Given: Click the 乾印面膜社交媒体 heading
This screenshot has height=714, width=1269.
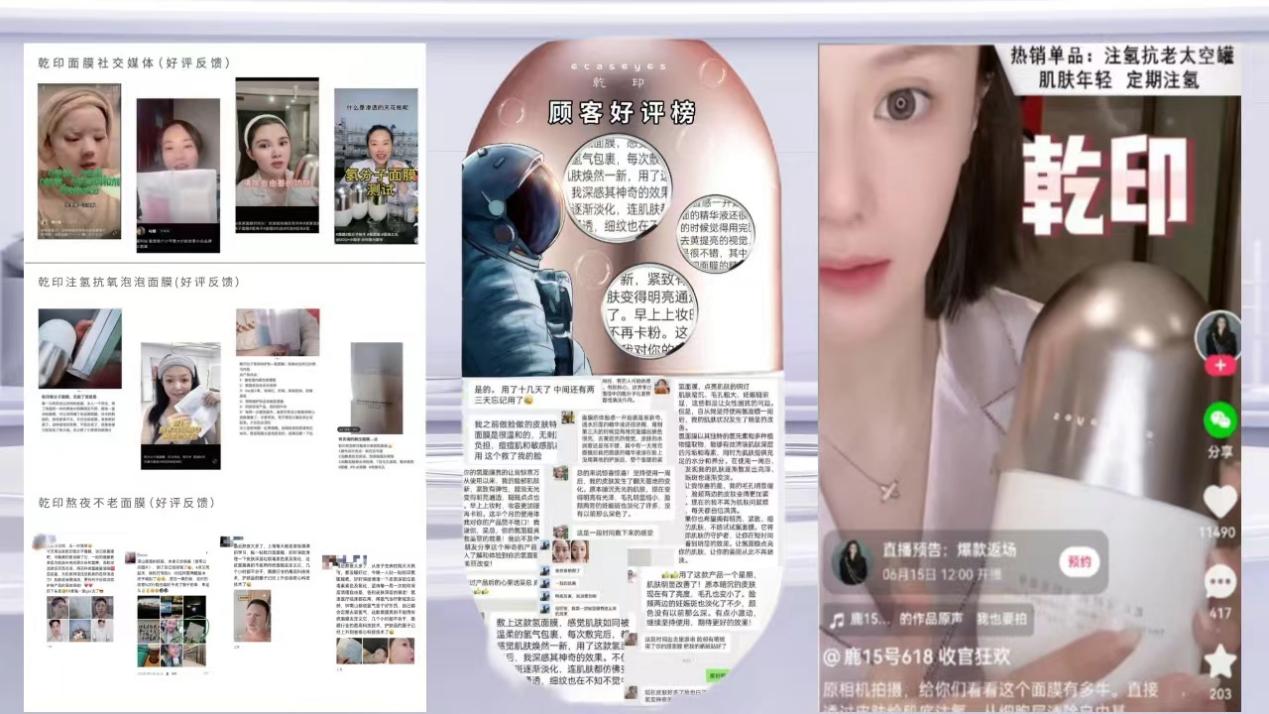Looking at the screenshot, I should (134, 63).
